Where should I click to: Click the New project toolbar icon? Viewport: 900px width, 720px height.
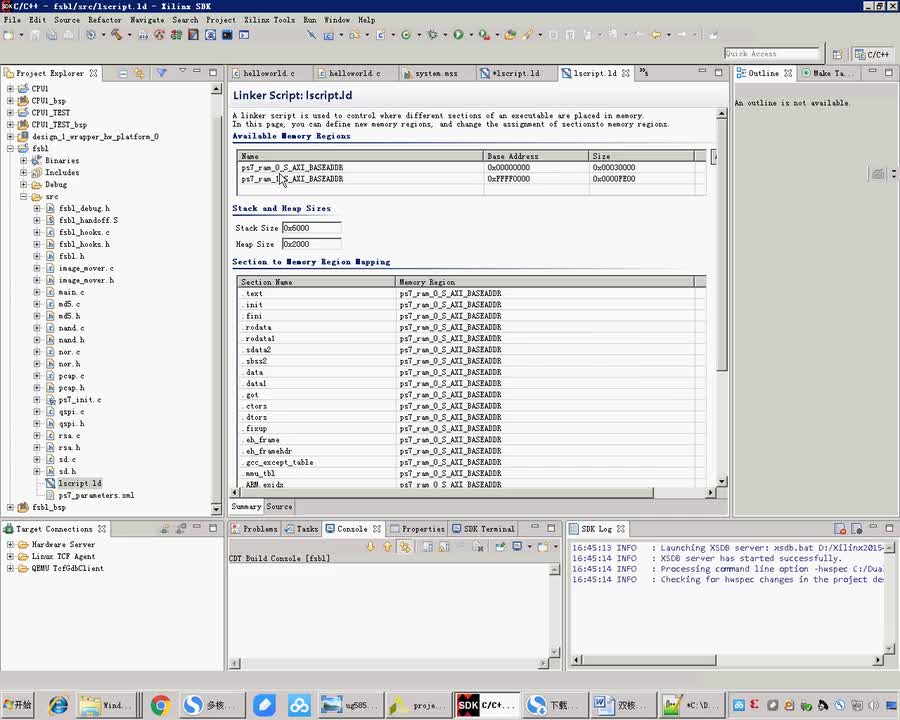[x=9, y=35]
